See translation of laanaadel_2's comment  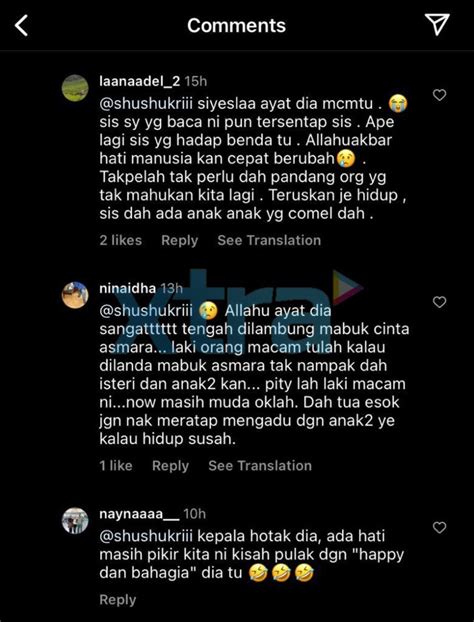[x=269, y=240]
